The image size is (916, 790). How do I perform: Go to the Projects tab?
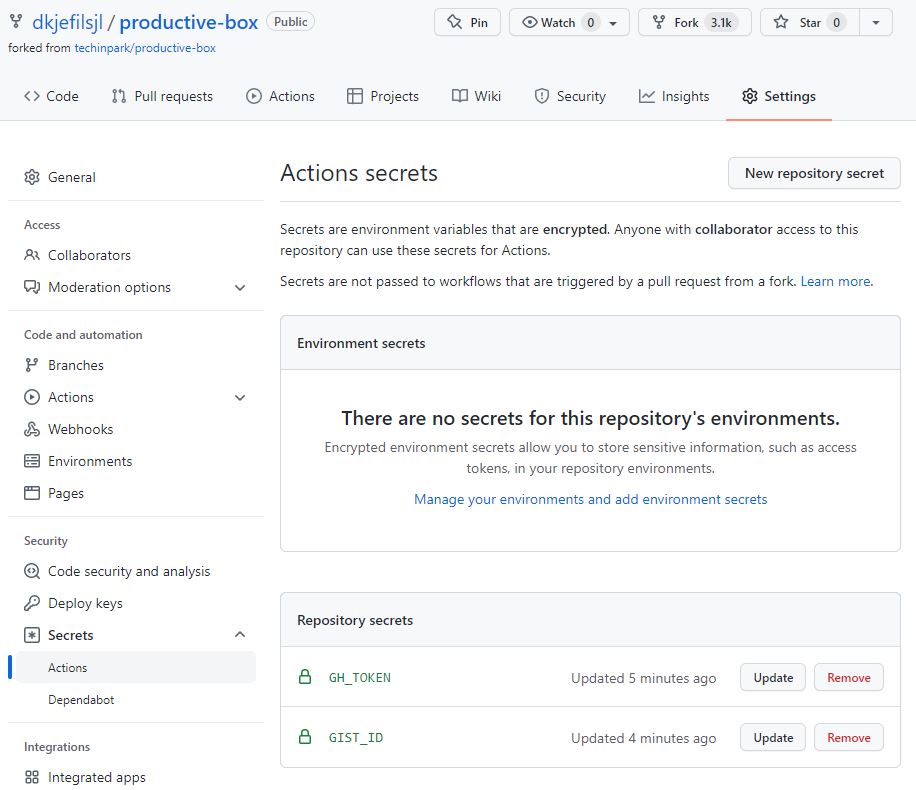tap(383, 96)
